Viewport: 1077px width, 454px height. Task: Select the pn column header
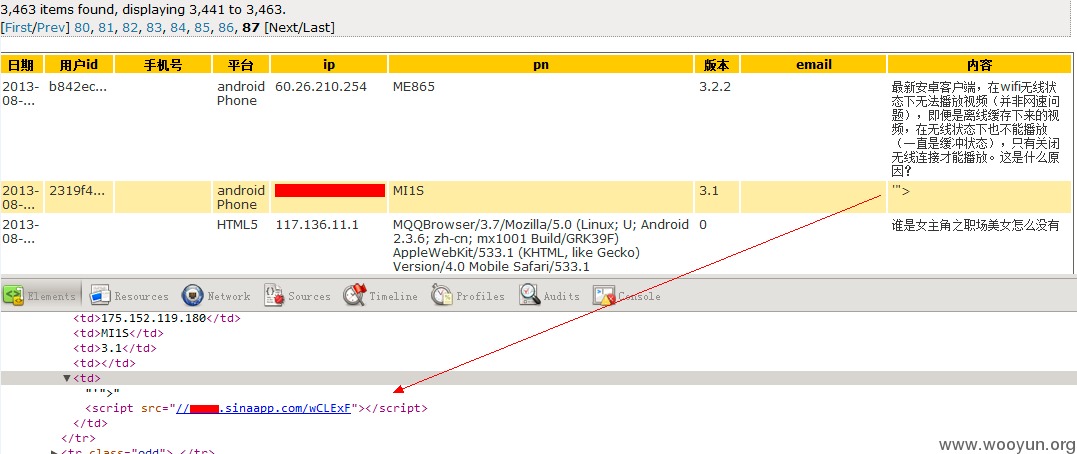coord(541,65)
